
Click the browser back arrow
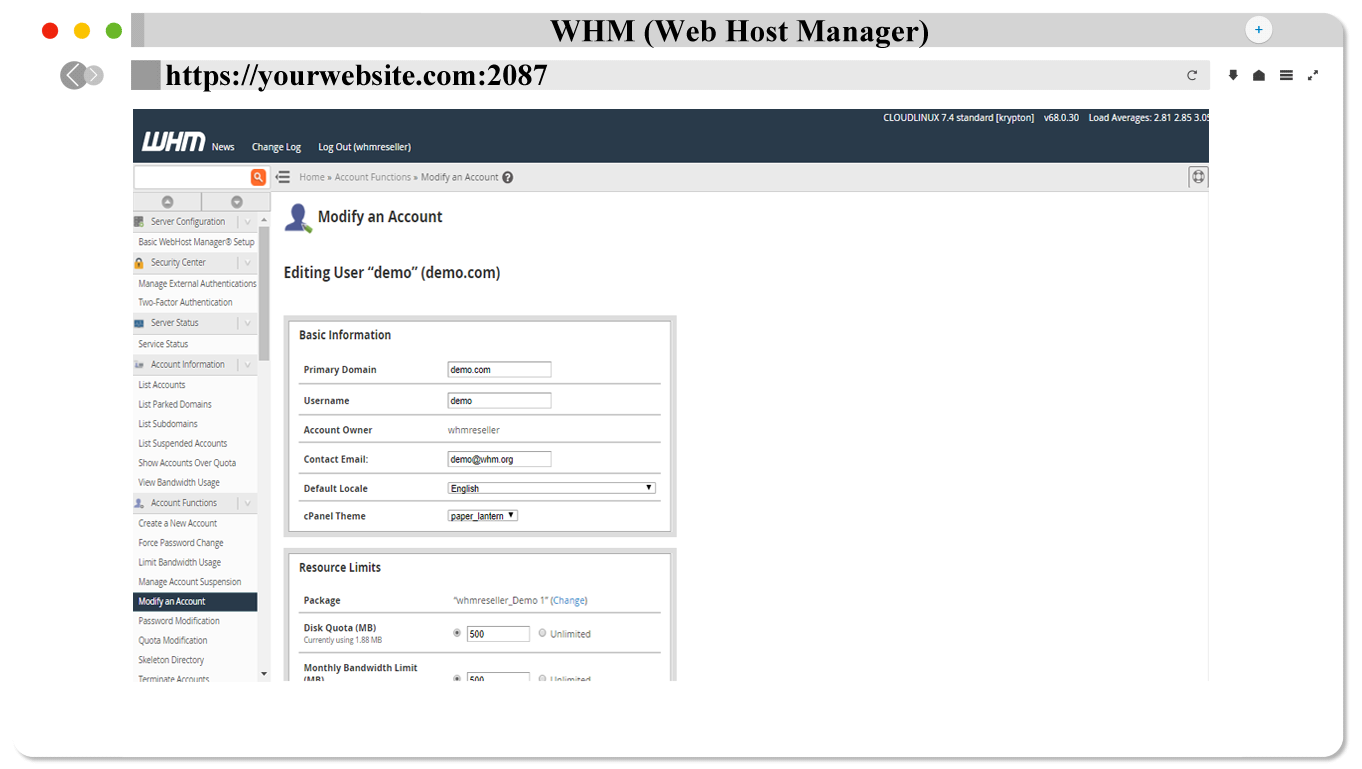tap(72, 75)
